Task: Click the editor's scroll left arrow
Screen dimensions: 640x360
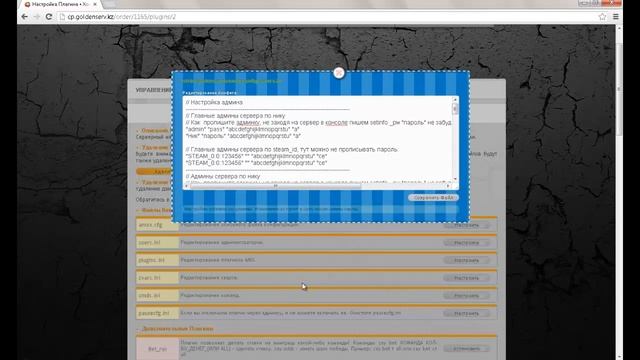Action: [187, 186]
